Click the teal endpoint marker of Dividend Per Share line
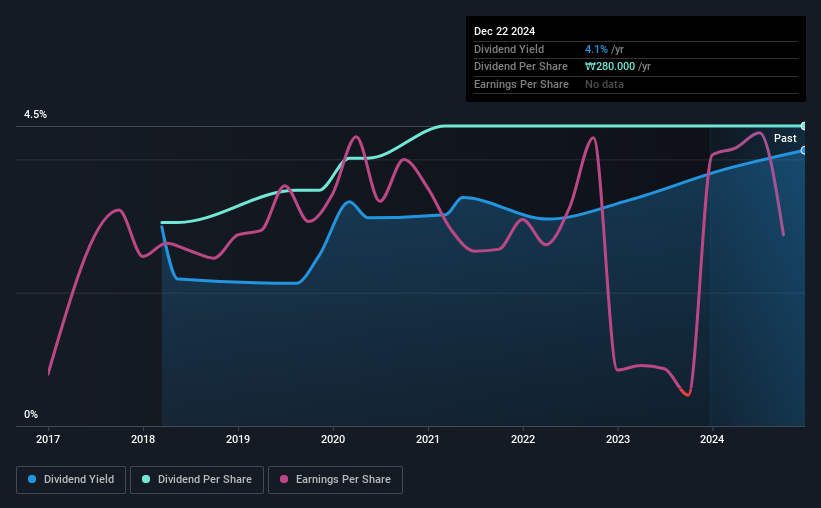 point(803,126)
